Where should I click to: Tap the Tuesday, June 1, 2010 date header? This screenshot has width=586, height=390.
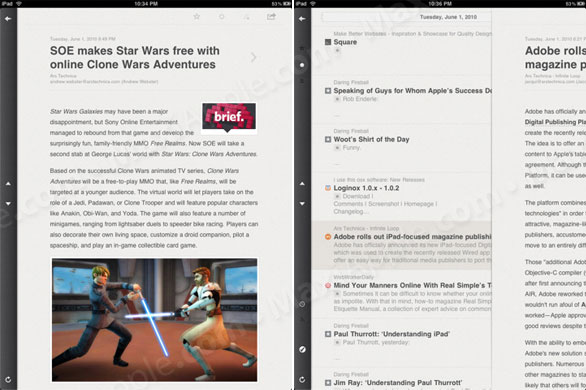pos(448,17)
